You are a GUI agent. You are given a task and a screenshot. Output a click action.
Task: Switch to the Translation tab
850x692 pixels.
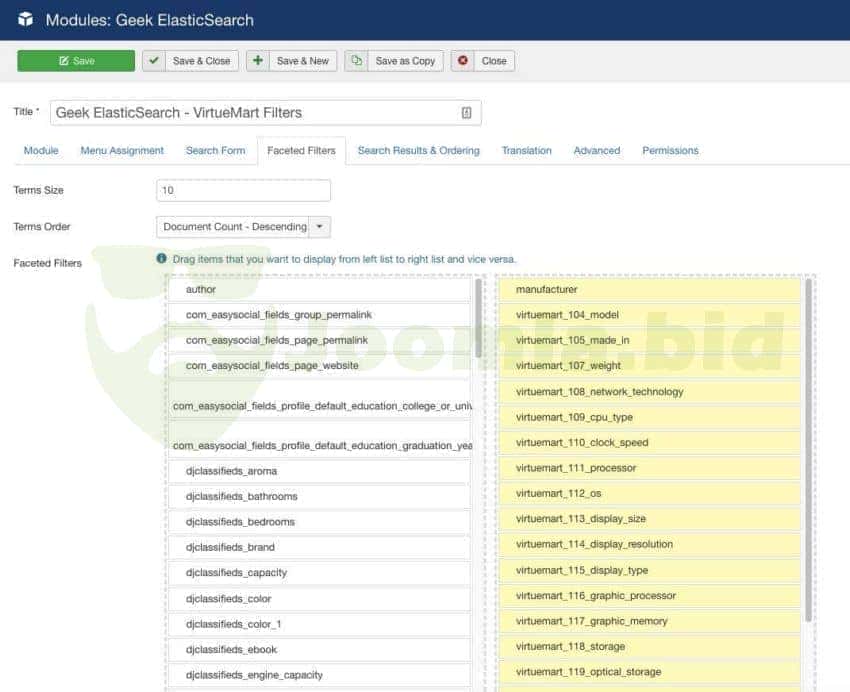(526, 151)
